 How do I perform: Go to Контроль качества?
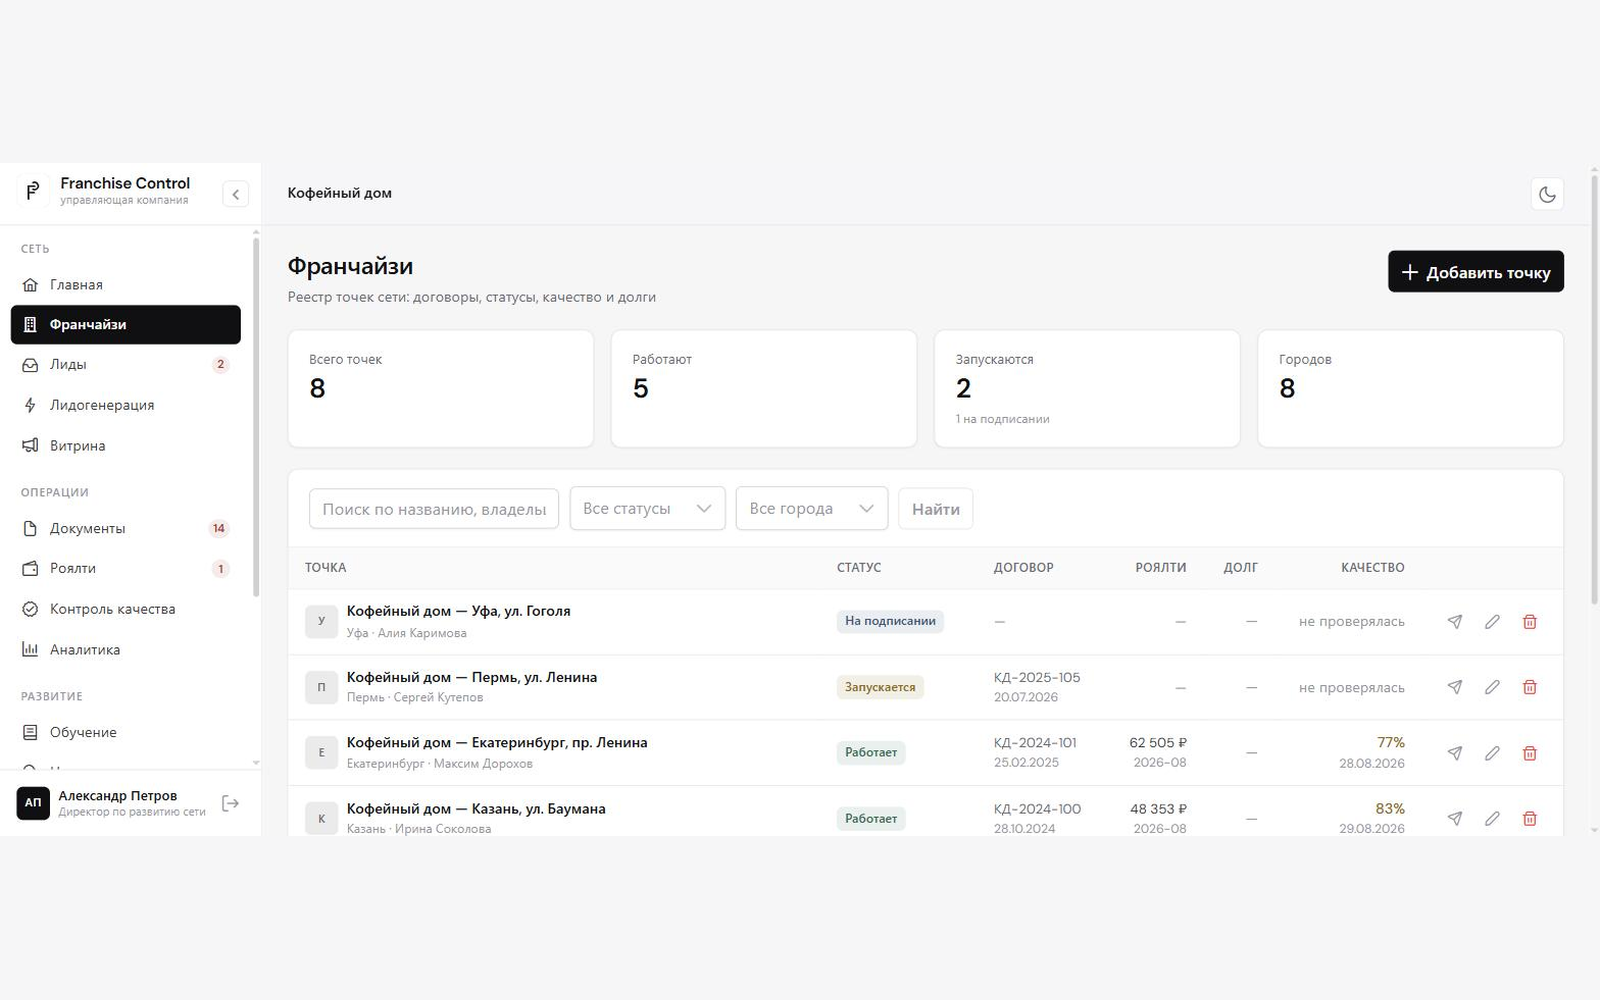coord(126,609)
